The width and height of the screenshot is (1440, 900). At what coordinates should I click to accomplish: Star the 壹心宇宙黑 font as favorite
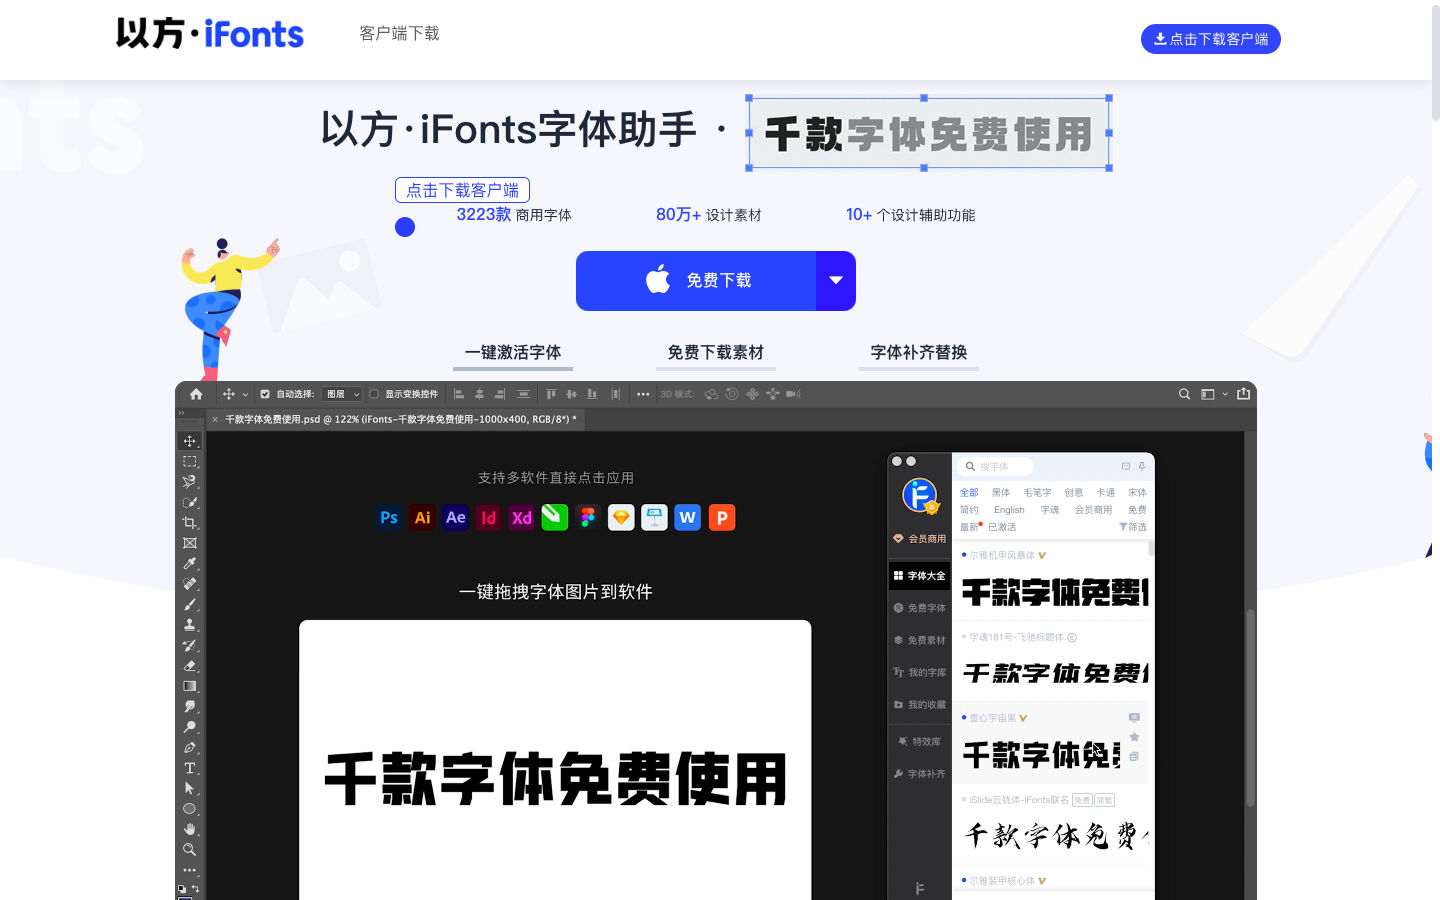tap(1134, 737)
